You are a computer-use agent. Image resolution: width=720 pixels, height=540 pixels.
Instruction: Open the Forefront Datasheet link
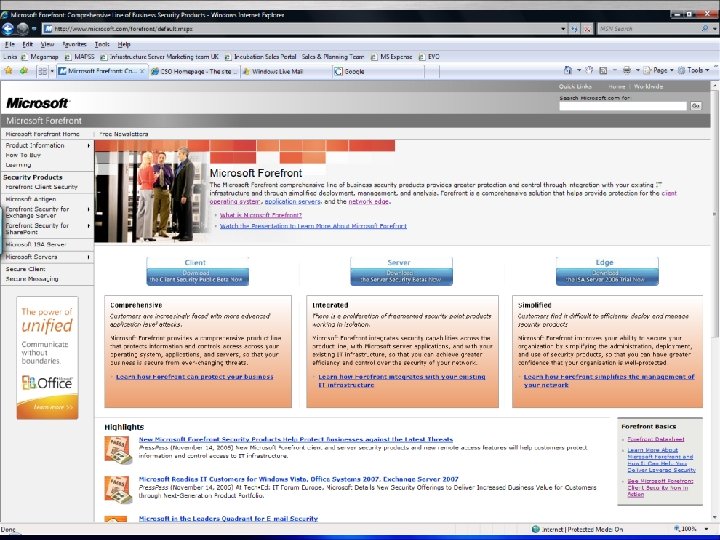(656, 439)
